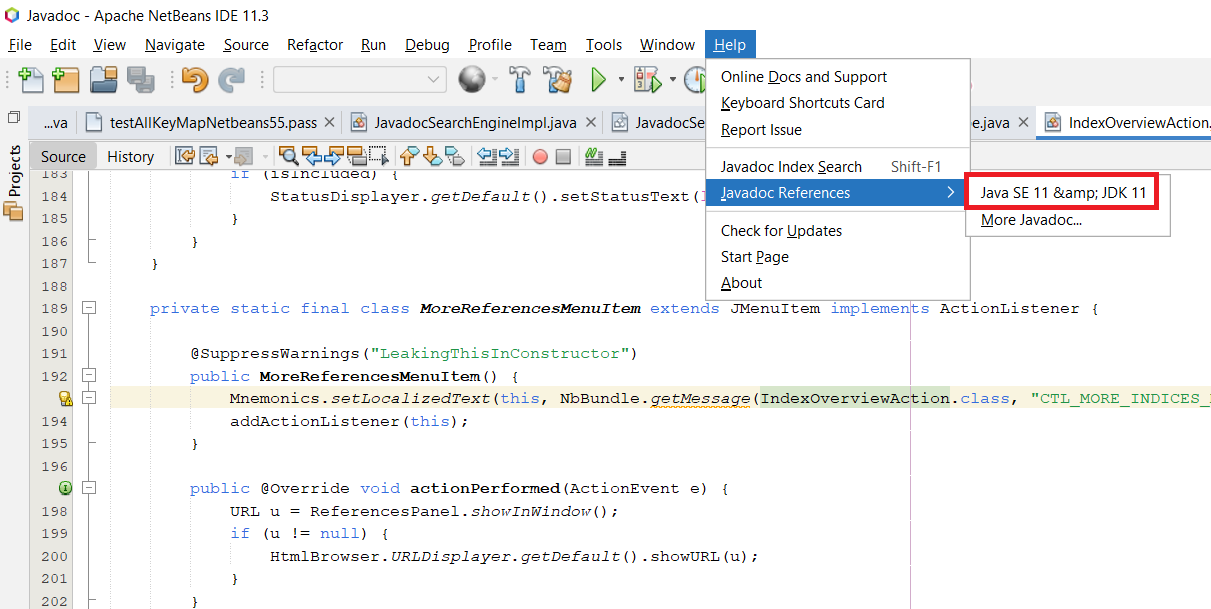The image size is (1211, 609).
Task: Click the Shift Line Right icon
Action: click(x=509, y=156)
